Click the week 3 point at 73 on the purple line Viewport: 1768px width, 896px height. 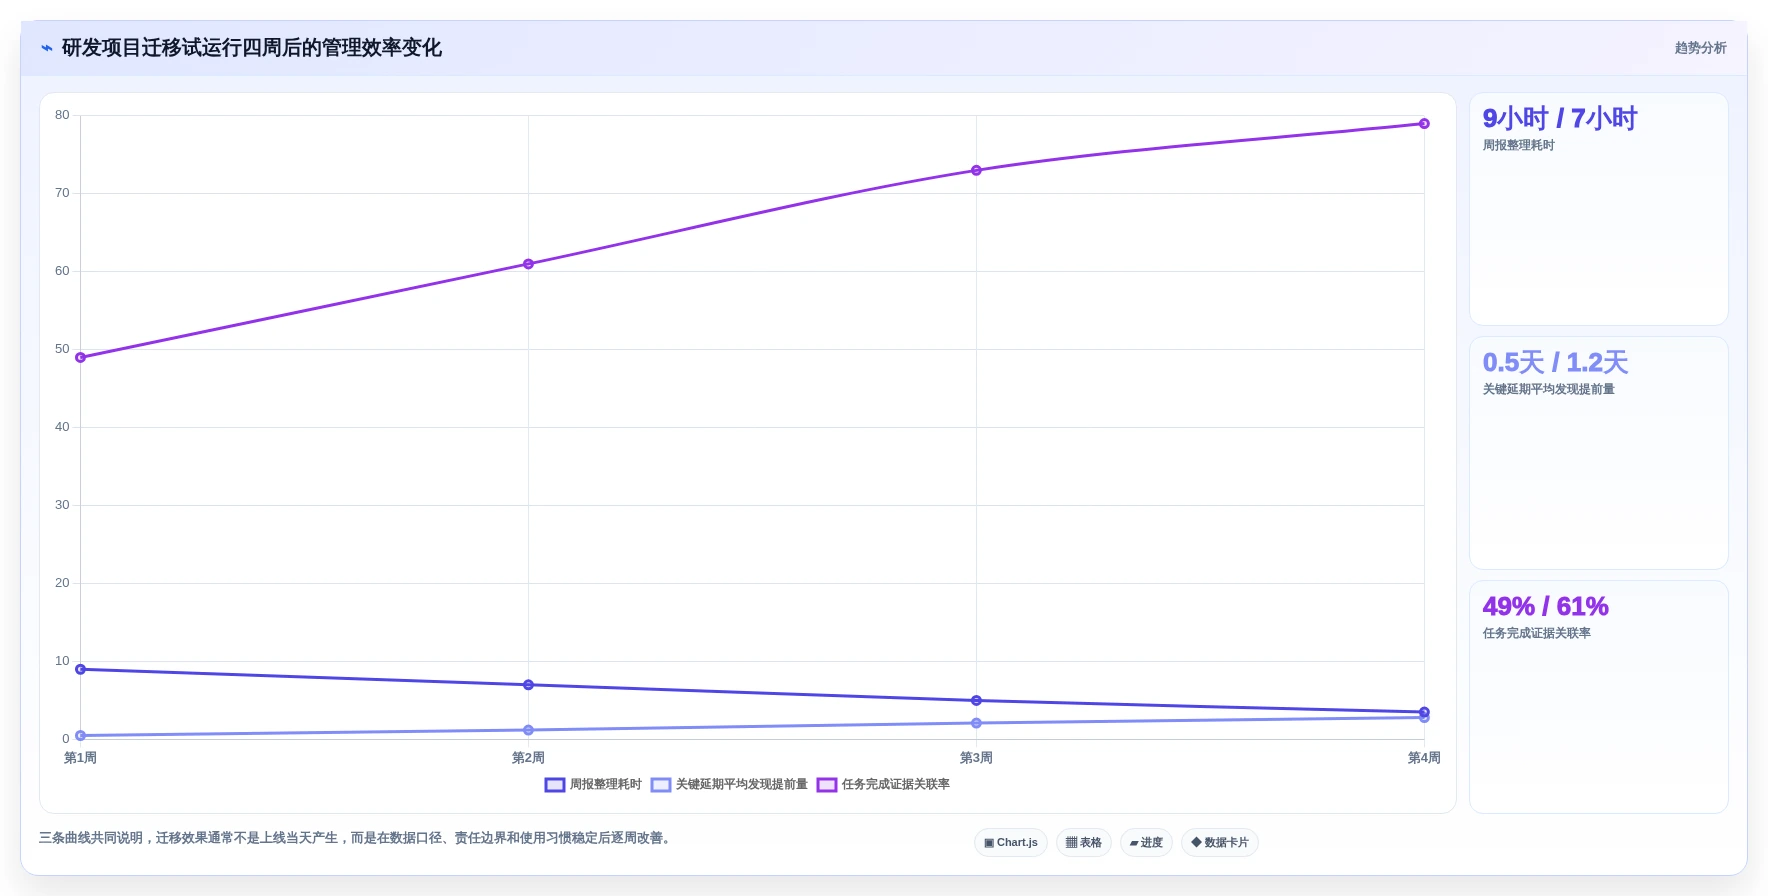click(x=977, y=170)
